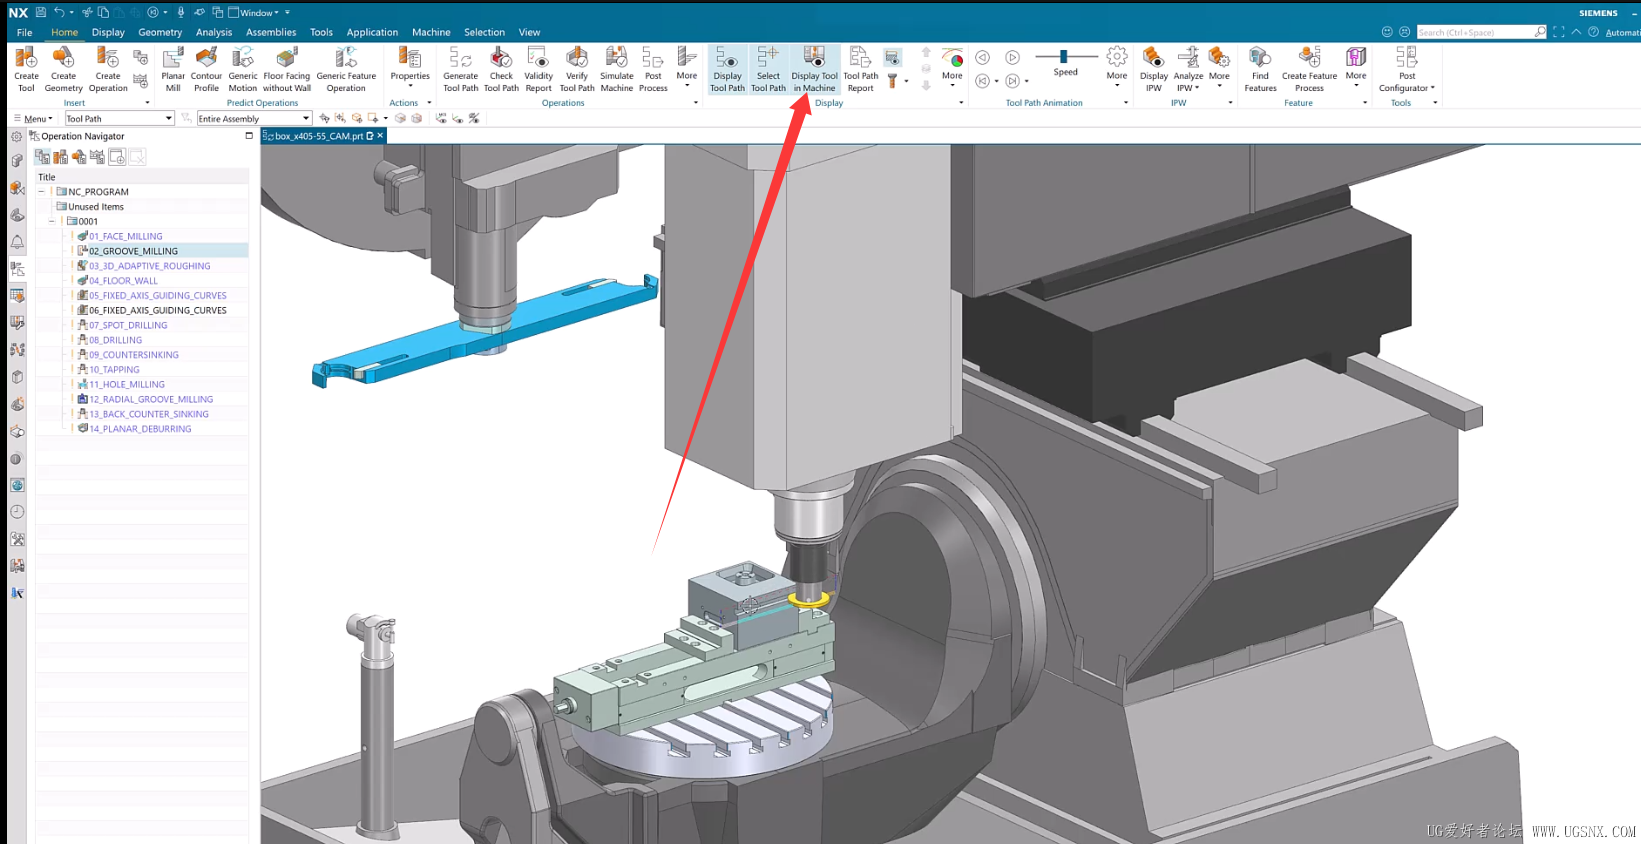Open the File menu
Screen dimensions: 1641x844
click(x=24, y=32)
